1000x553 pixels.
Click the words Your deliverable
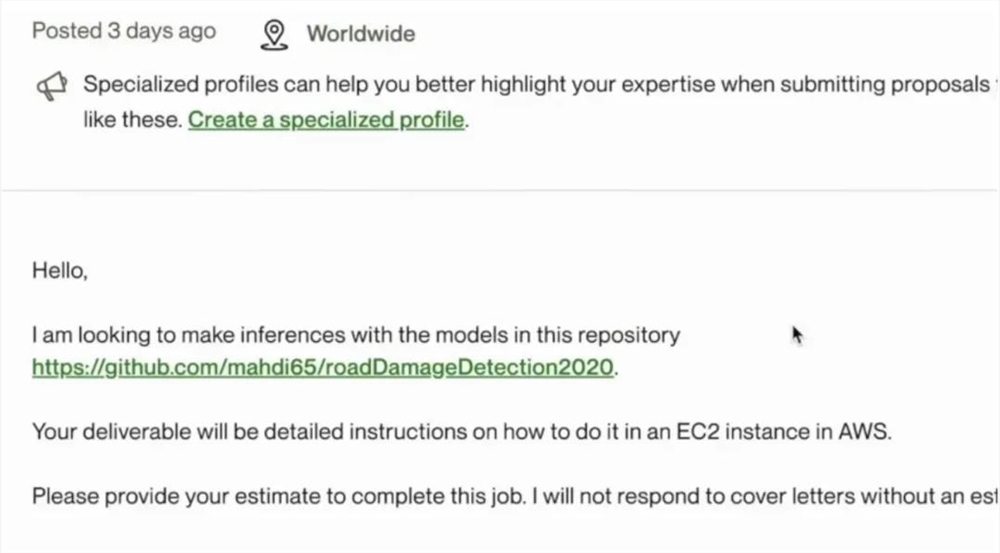(94, 432)
